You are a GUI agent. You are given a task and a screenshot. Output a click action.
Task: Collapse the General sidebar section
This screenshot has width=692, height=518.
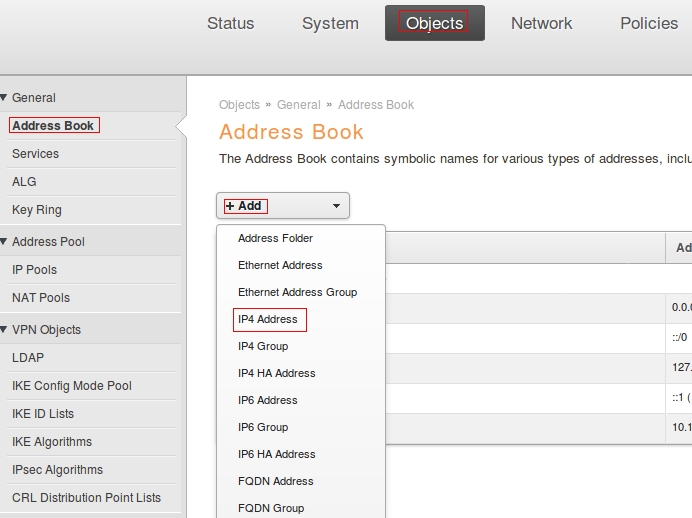tap(33, 98)
